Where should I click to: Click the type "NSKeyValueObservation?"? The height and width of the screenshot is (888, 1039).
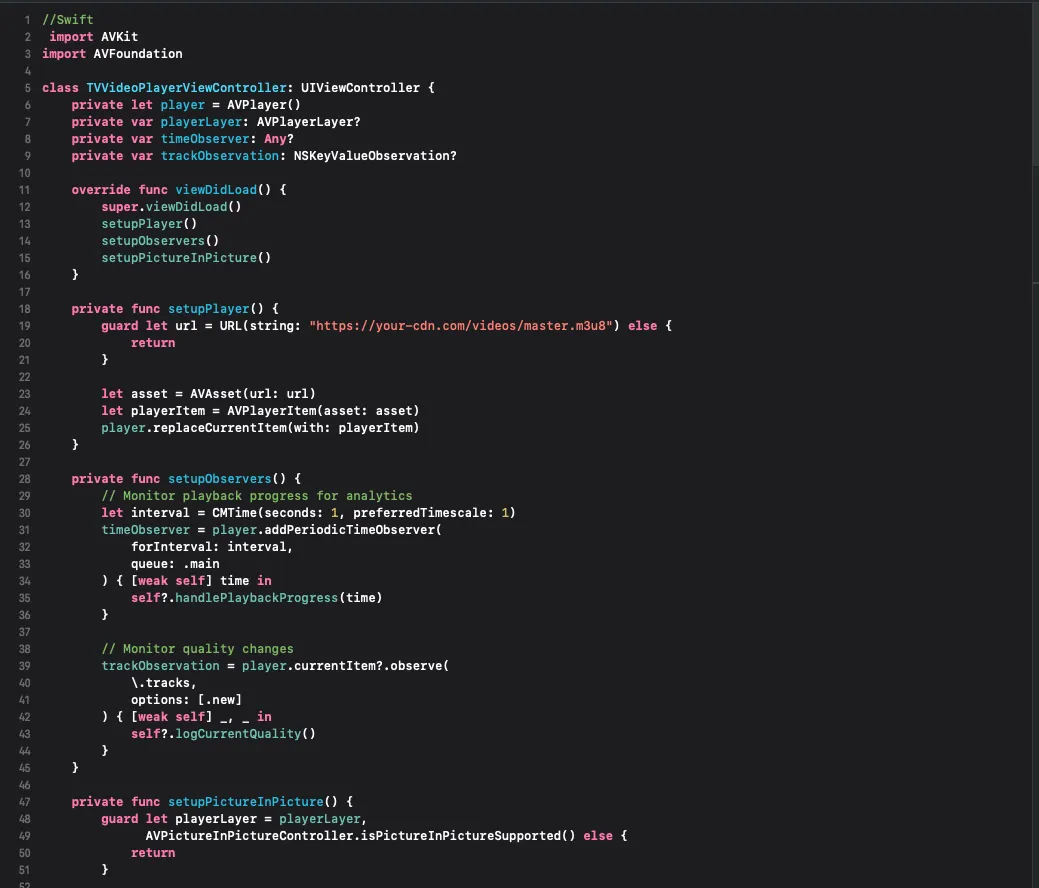(375, 156)
